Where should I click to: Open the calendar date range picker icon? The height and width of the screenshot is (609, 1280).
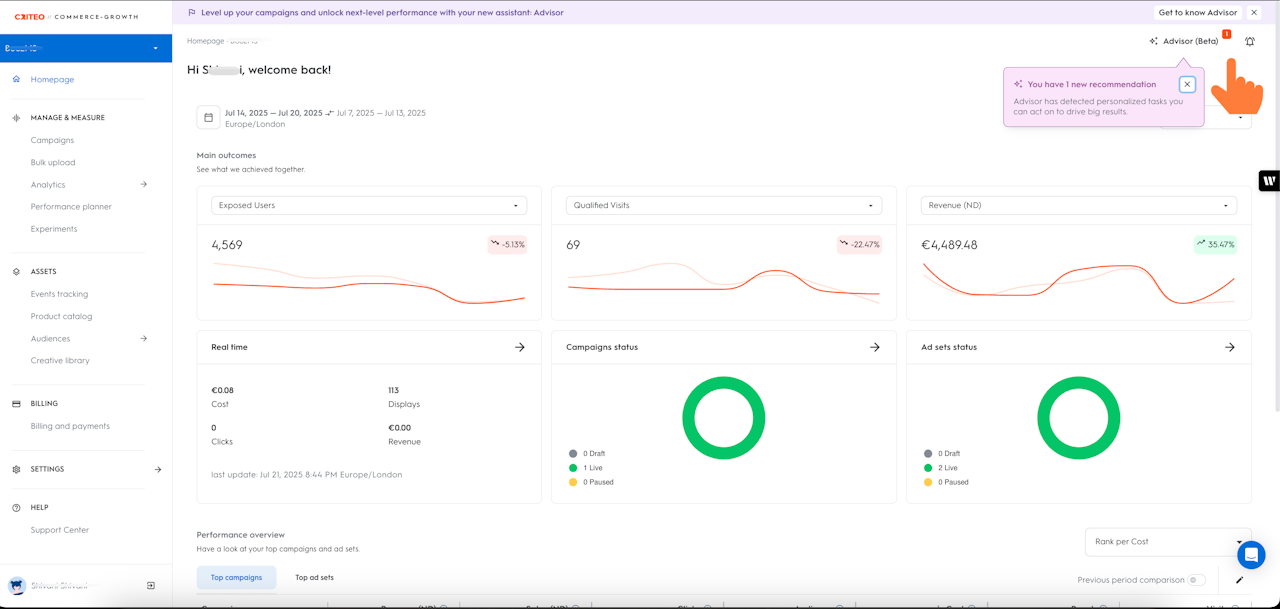click(208, 118)
